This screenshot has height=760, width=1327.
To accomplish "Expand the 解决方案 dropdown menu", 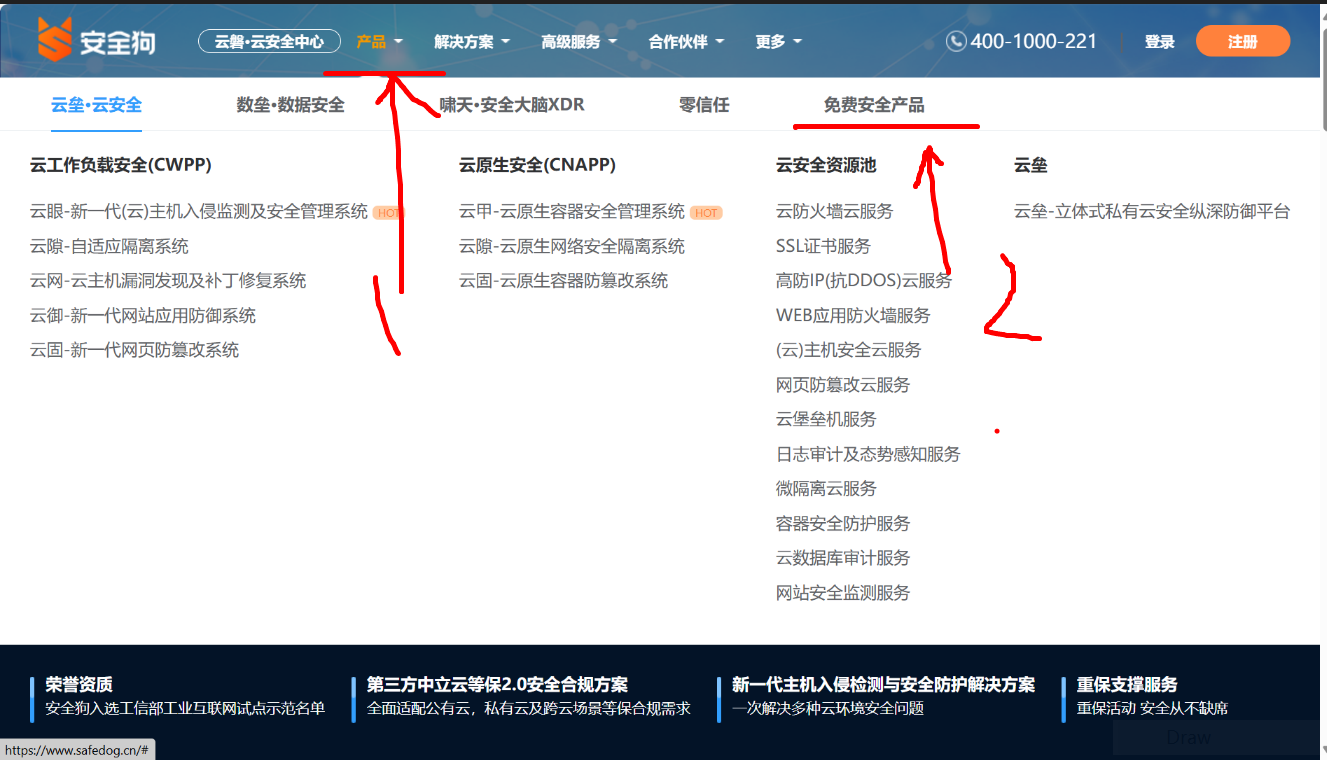I will click(x=472, y=41).
